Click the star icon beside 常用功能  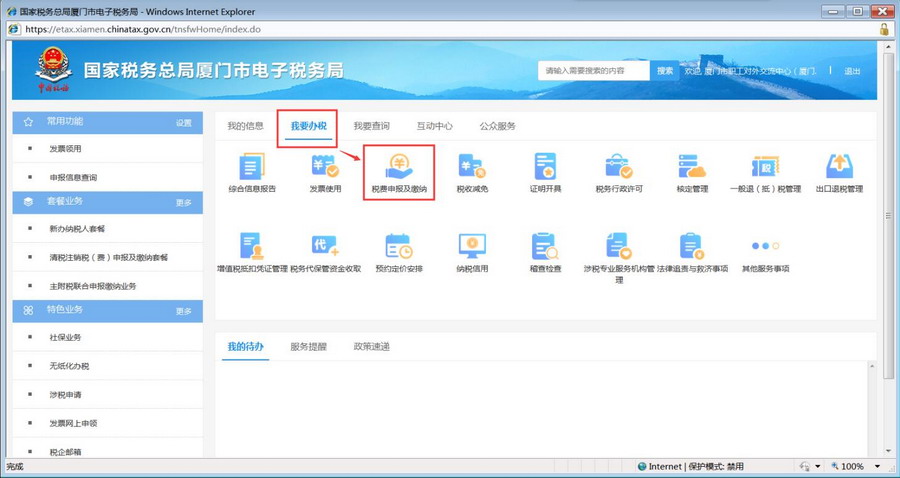point(28,122)
